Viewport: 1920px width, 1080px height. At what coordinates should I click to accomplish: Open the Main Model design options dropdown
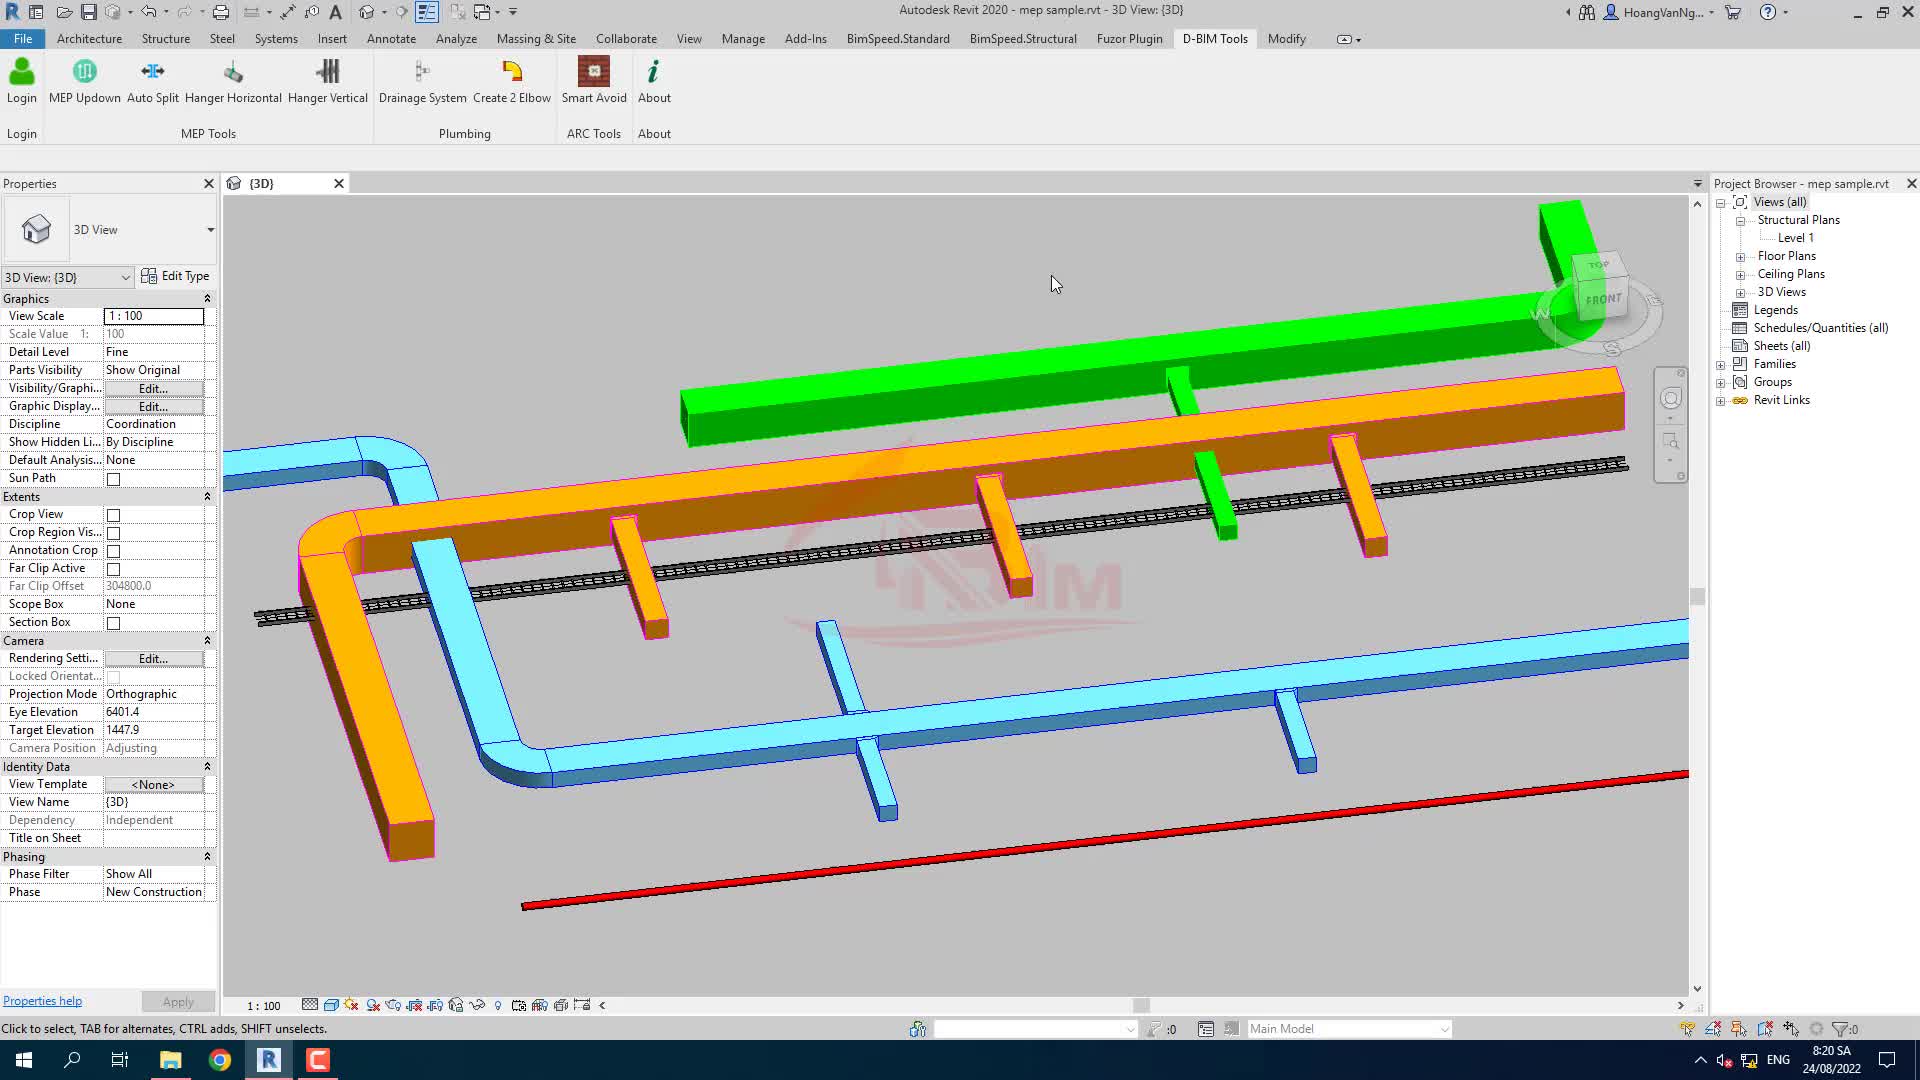click(x=1349, y=1029)
